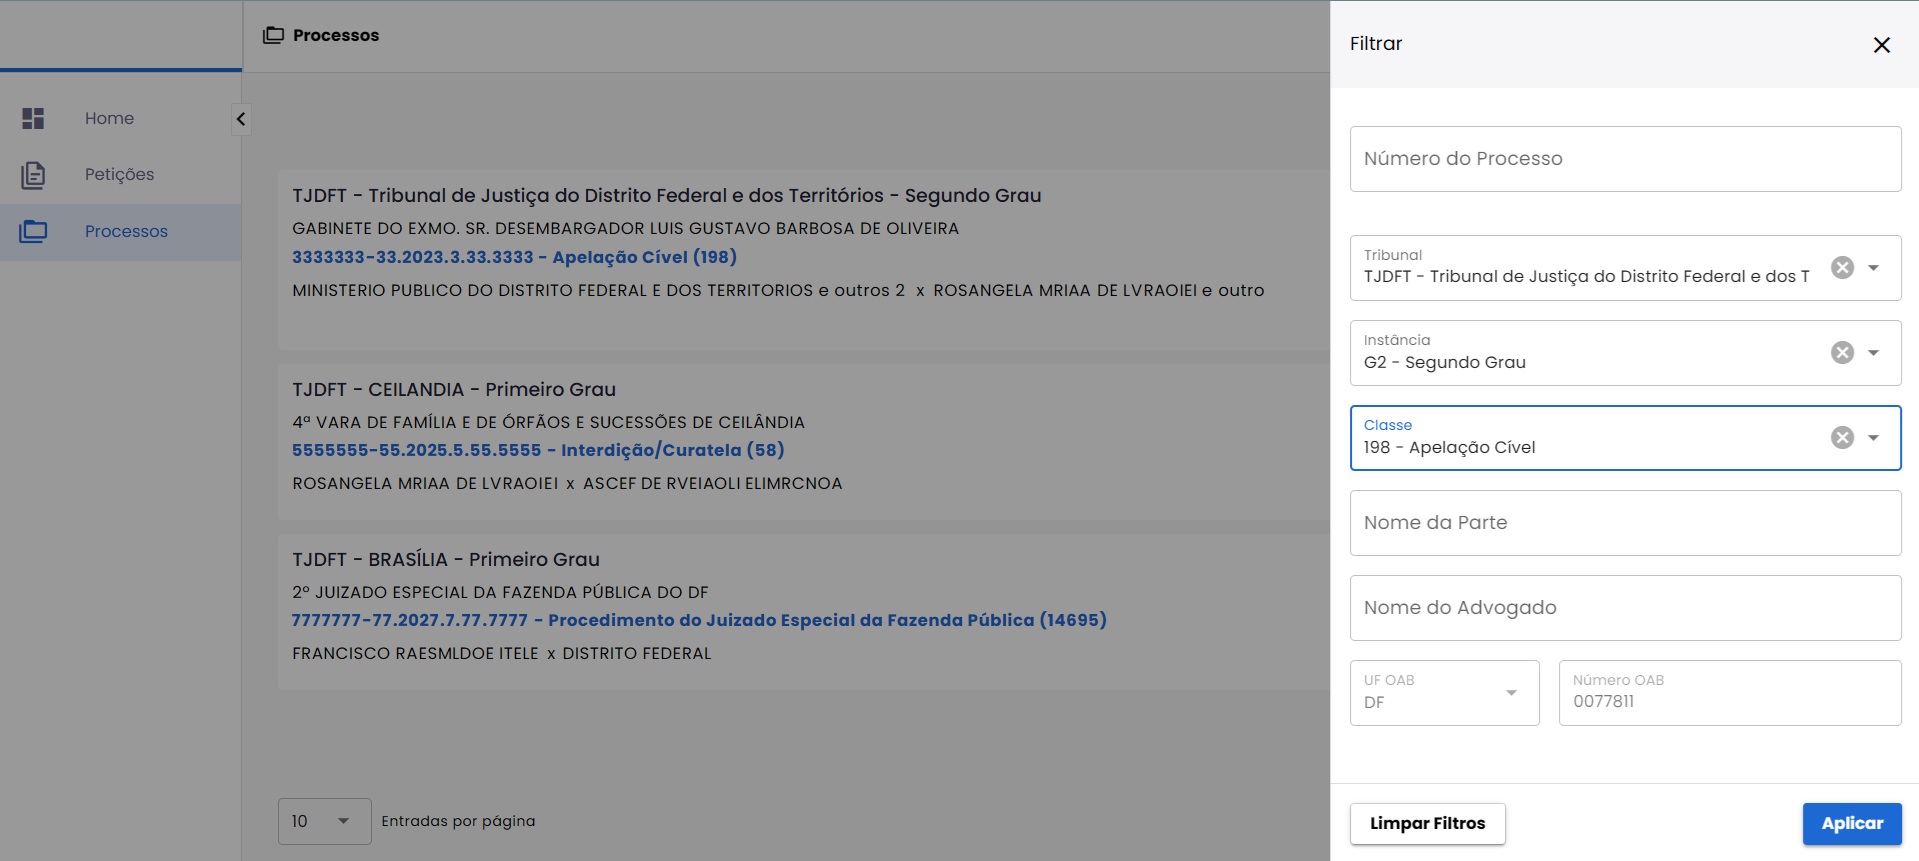Click the Processos page heading text

[336, 35]
